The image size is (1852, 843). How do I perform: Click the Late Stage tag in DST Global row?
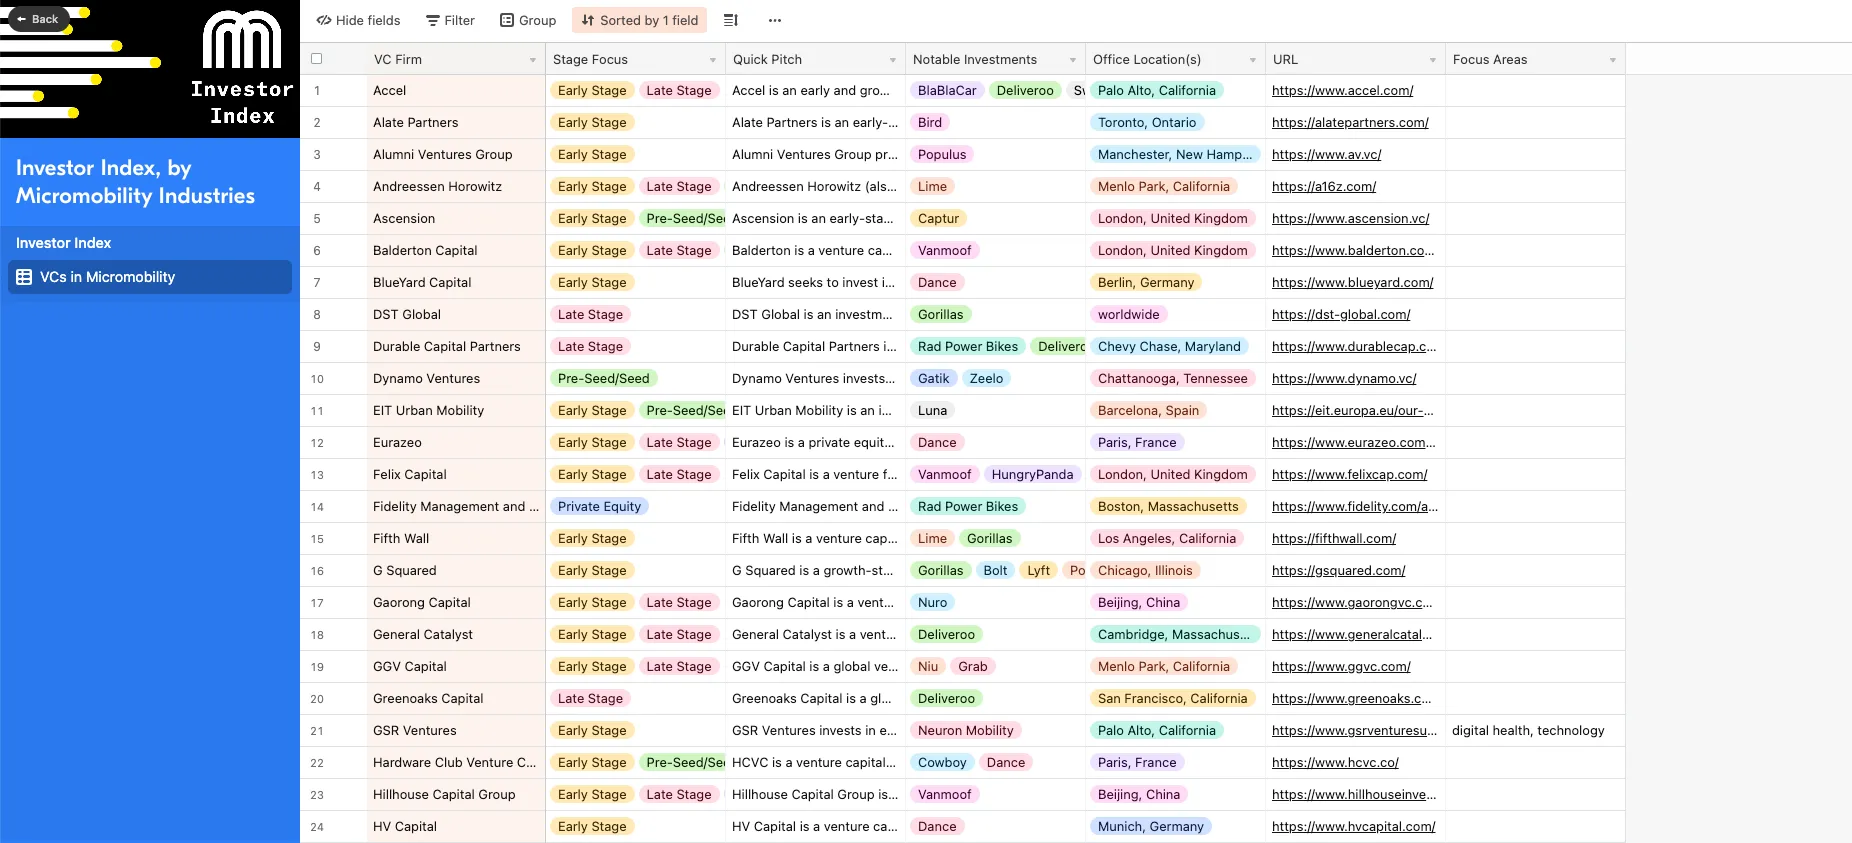pyautogui.click(x=590, y=314)
